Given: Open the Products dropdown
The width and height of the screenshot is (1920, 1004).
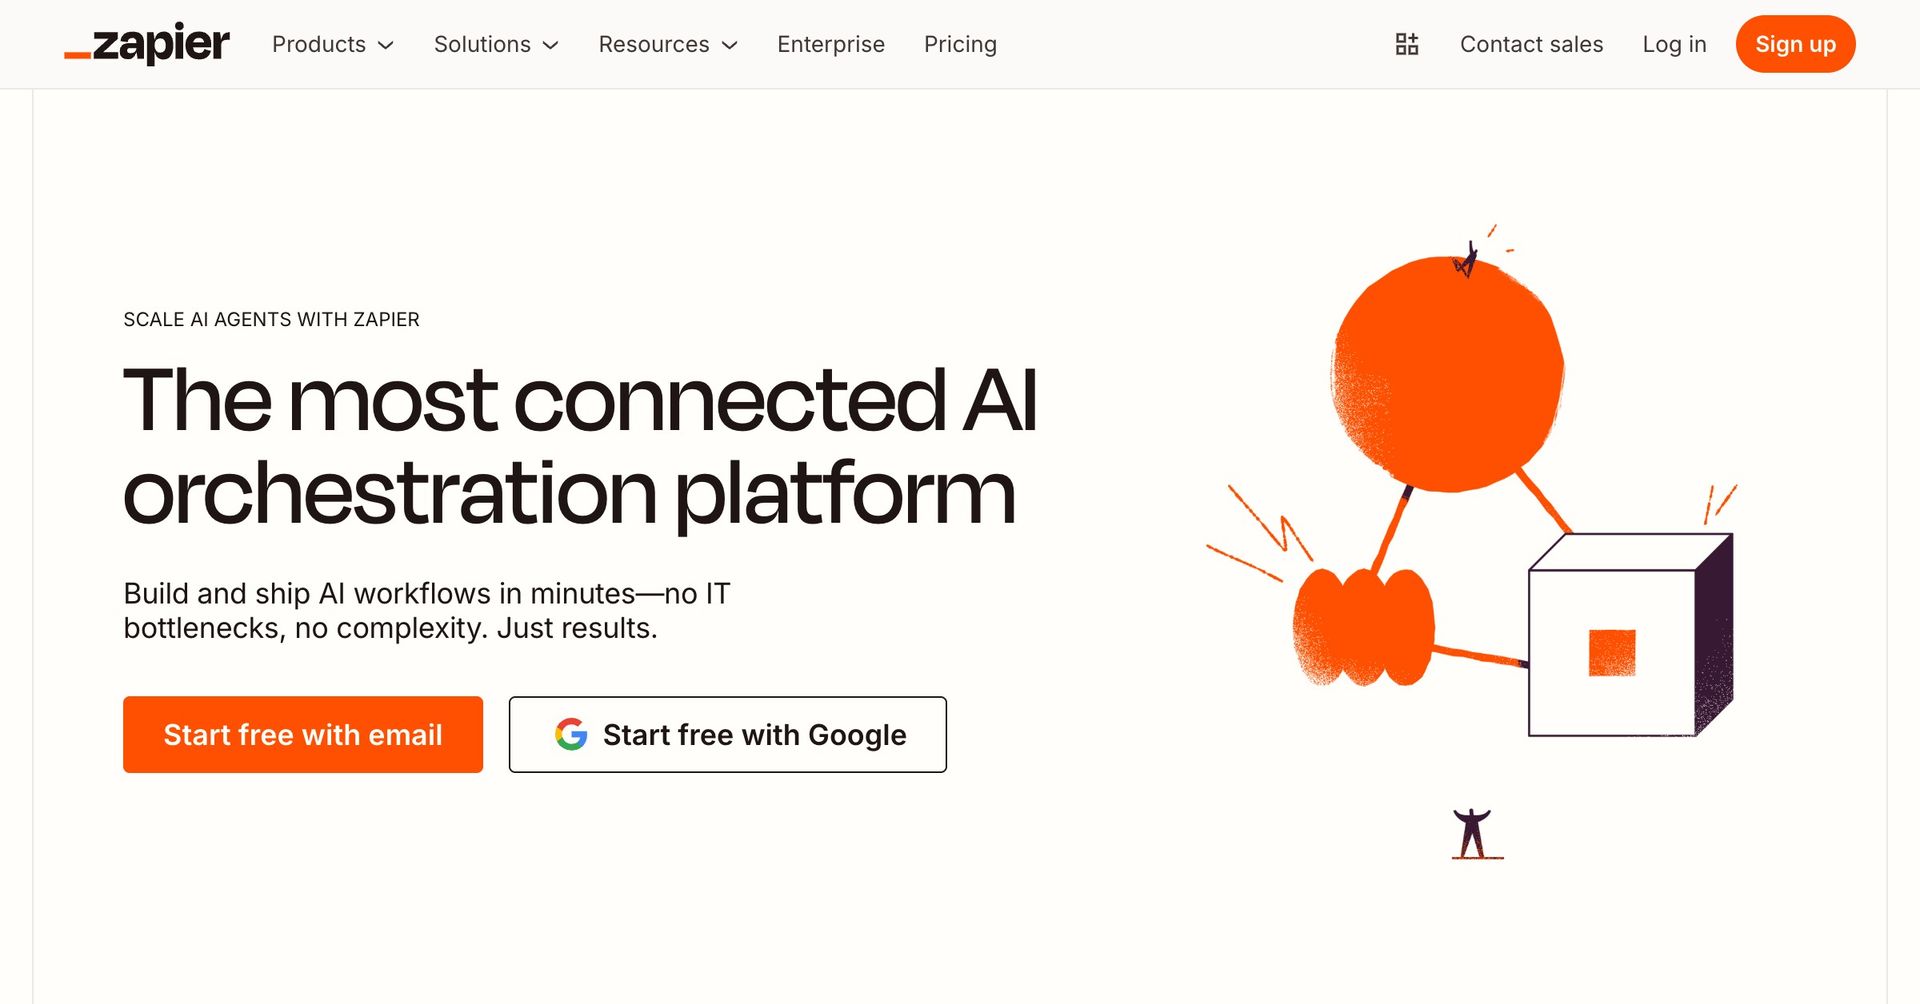Looking at the screenshot, I should point(319,44).
